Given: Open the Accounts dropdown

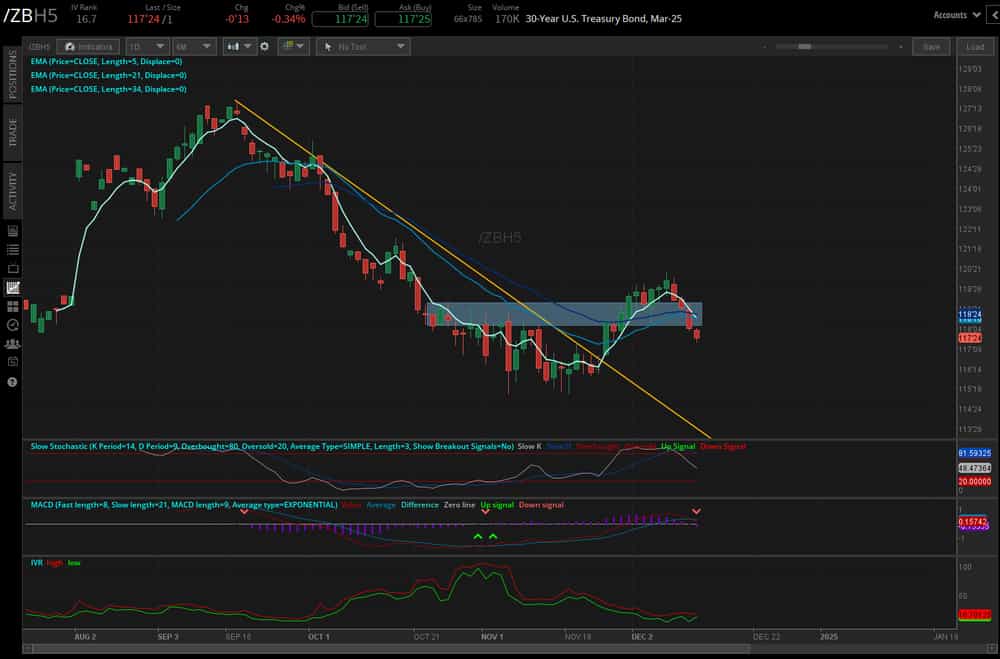Looking at the screenshot, I should [x=957, y=15].
